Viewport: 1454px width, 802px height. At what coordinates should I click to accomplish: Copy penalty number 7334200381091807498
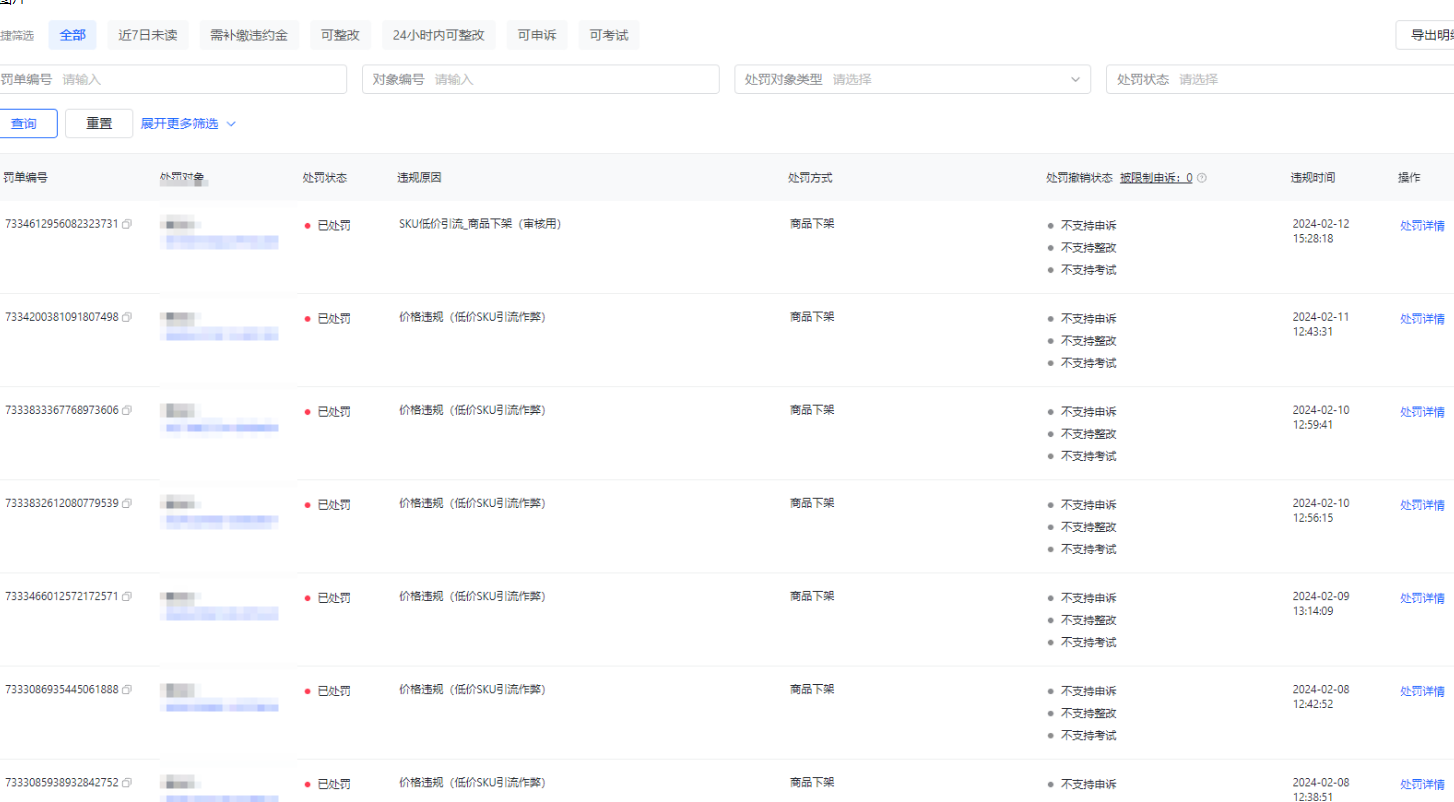point(127,317)
